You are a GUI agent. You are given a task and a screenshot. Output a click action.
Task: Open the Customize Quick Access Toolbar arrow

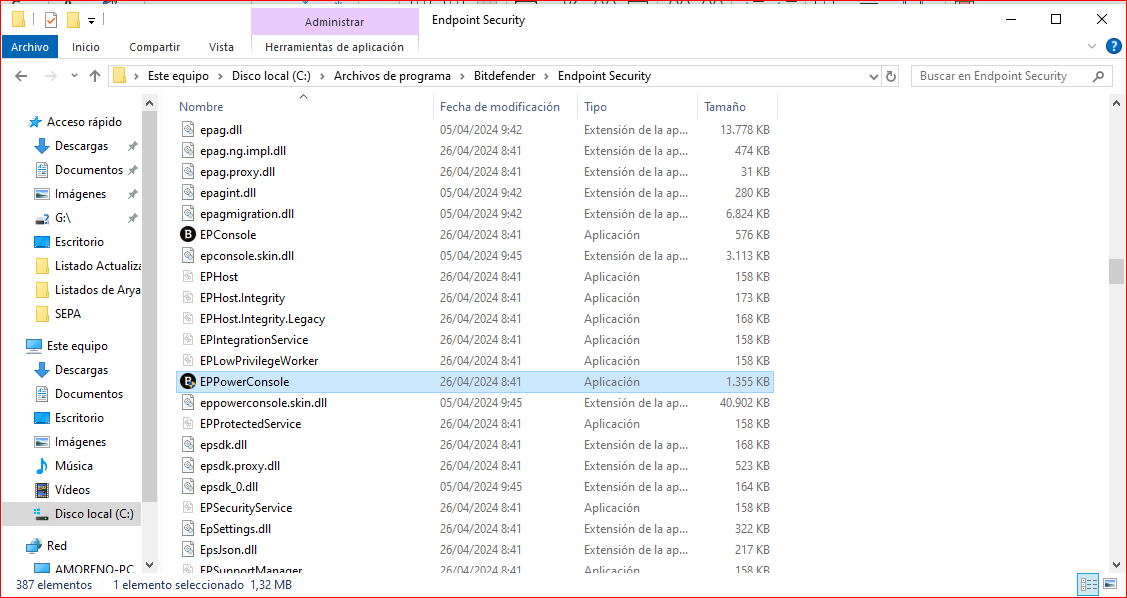pyautogui.click(x=91, y=20)
